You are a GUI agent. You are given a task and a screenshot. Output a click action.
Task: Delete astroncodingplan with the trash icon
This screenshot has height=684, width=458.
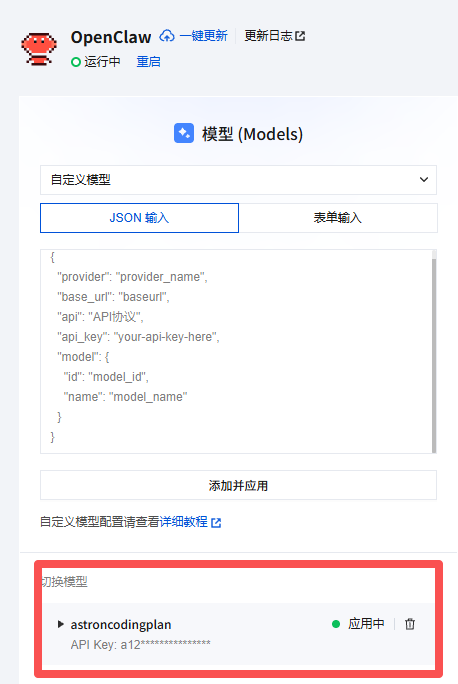coord(410,624)
